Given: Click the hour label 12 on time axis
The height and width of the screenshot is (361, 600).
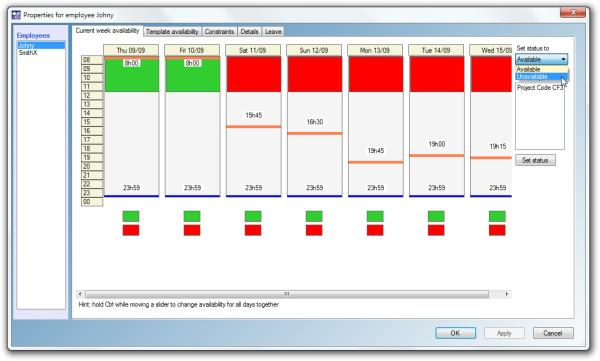Looking at the screenshot, I should 92,95.
